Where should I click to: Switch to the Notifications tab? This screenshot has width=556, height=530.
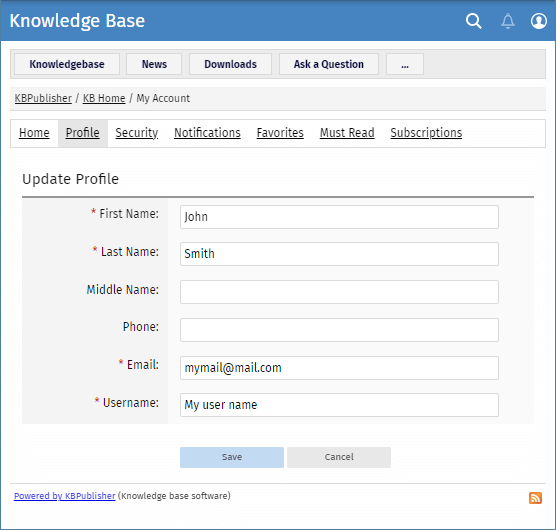tap(207, 133)
